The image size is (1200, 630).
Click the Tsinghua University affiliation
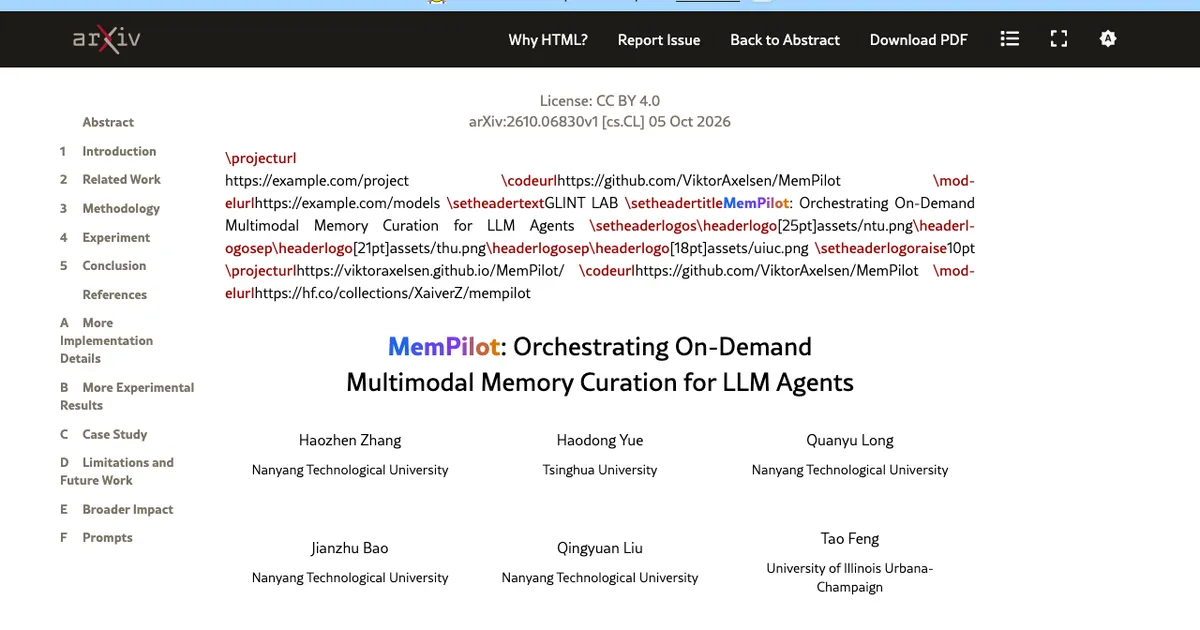(x=600, y=470)
